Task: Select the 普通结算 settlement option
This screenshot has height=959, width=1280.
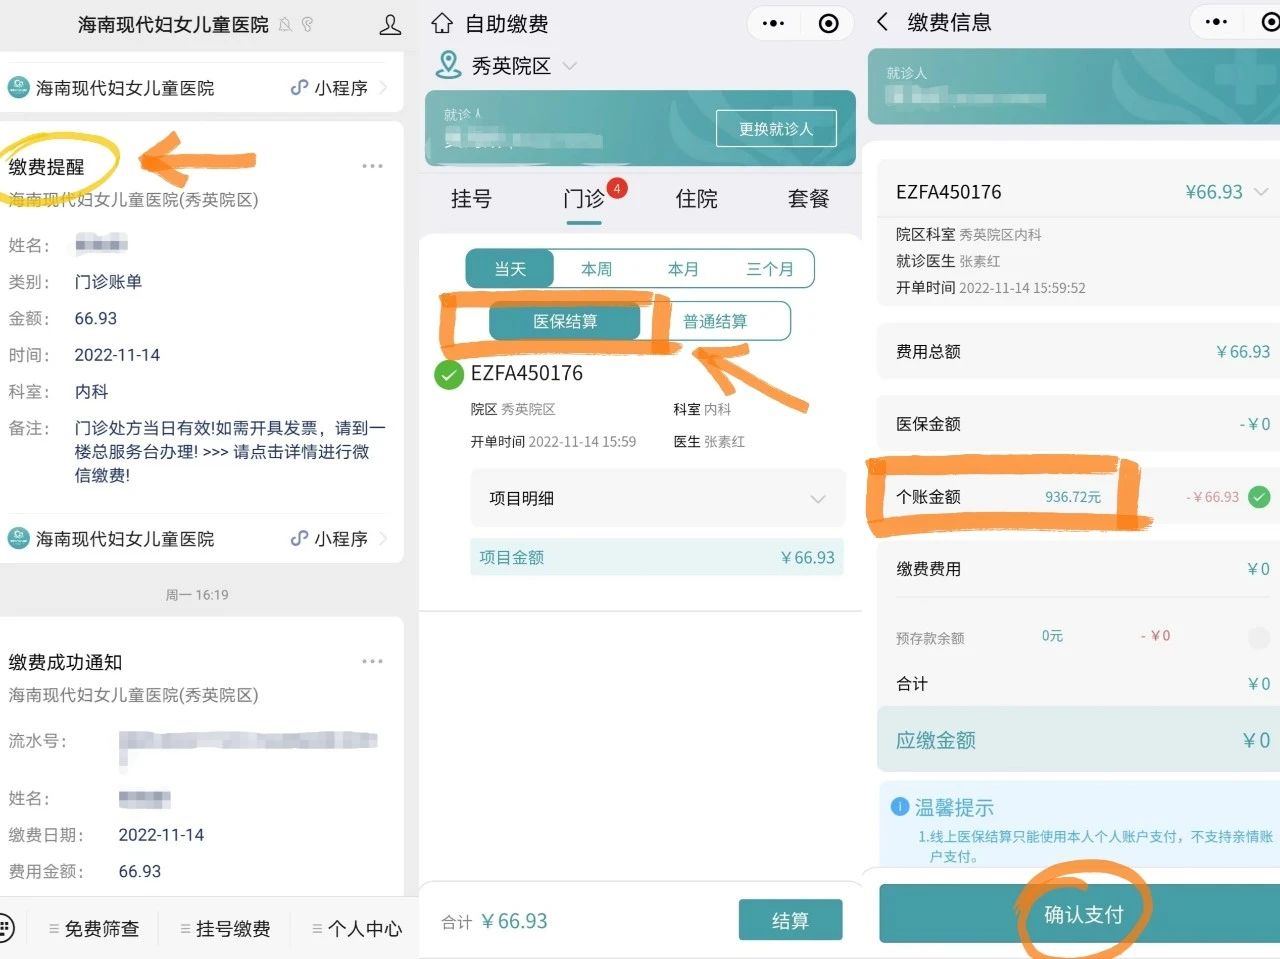Action: coord(715,321)
